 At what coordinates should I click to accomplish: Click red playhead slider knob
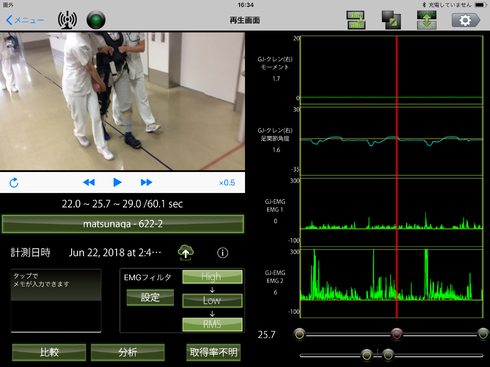[x=397, y=334]
